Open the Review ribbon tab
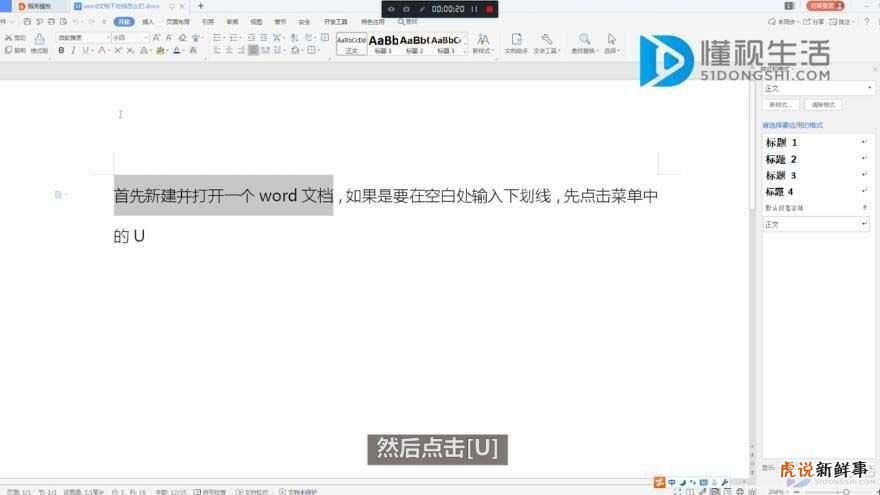The image size is (880, 495). click(x=232, y=22)
